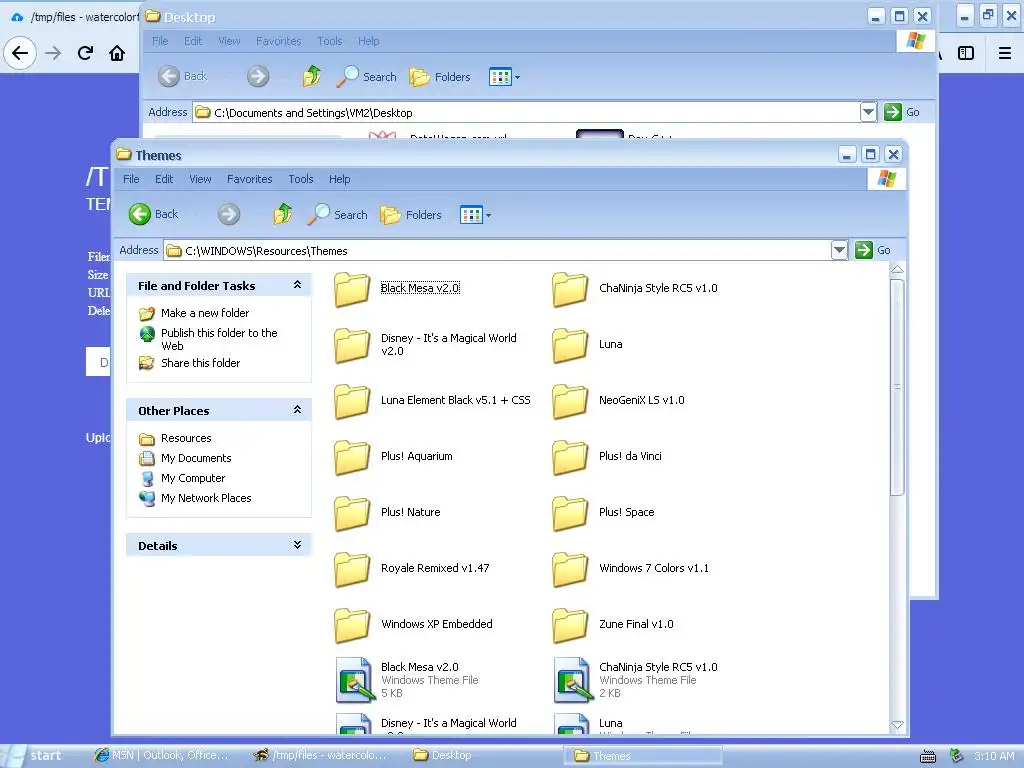Viewport: 1024px width, 768px height.
Task: Expand Themes address bar dropdown
Action: tap(839, 250)
